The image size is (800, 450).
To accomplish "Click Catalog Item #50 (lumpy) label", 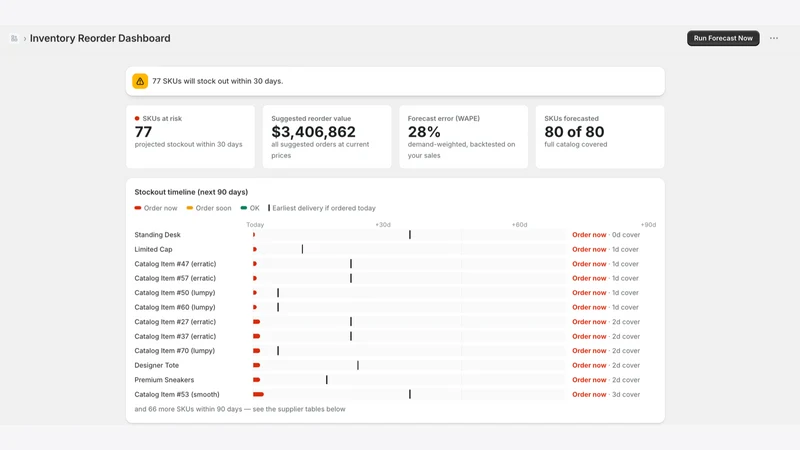I will click(x=174, y=293).
